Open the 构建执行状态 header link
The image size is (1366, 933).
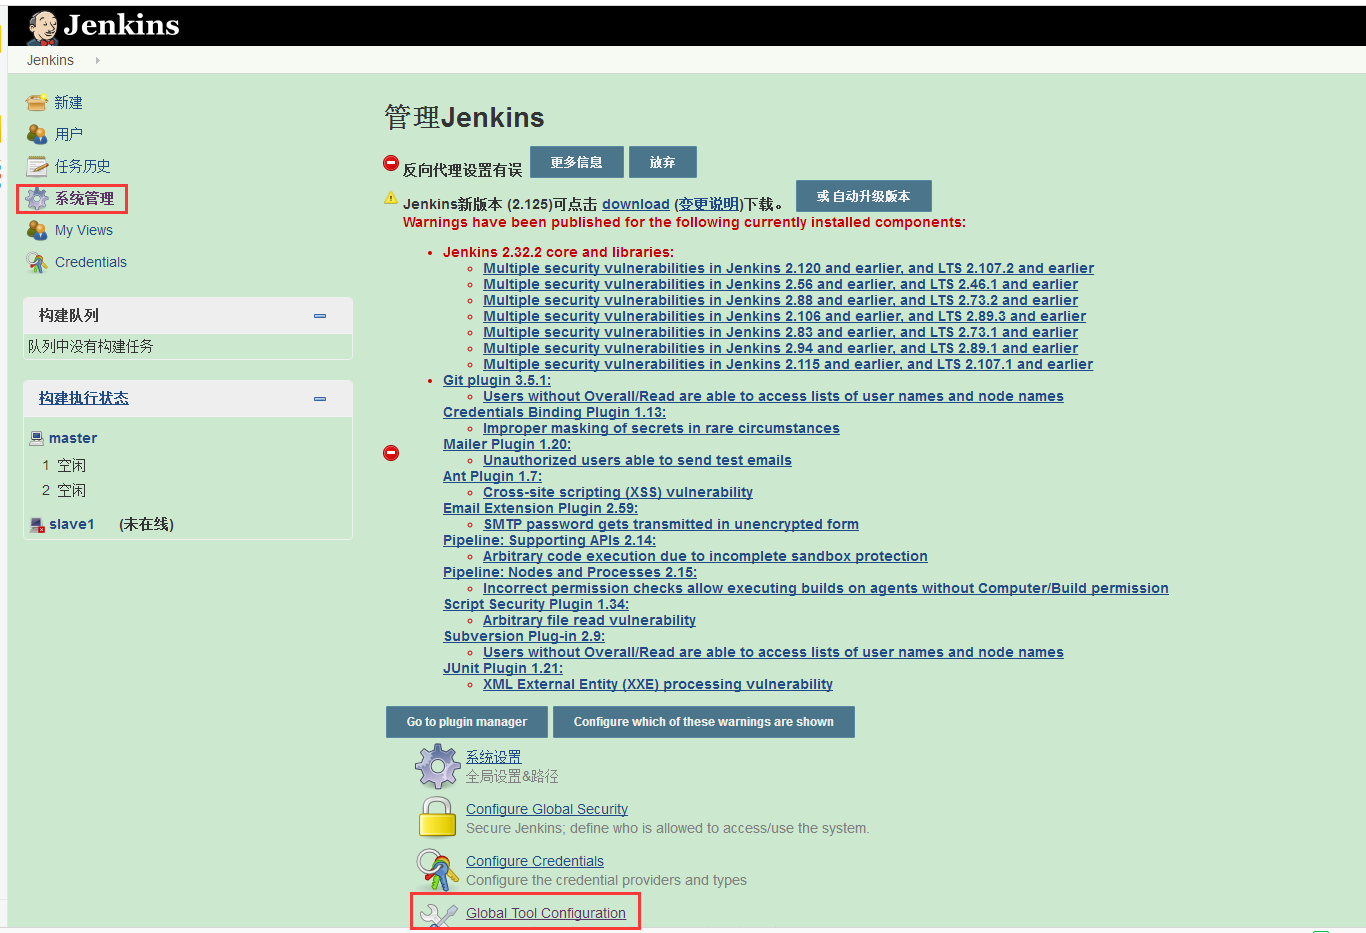84,398
